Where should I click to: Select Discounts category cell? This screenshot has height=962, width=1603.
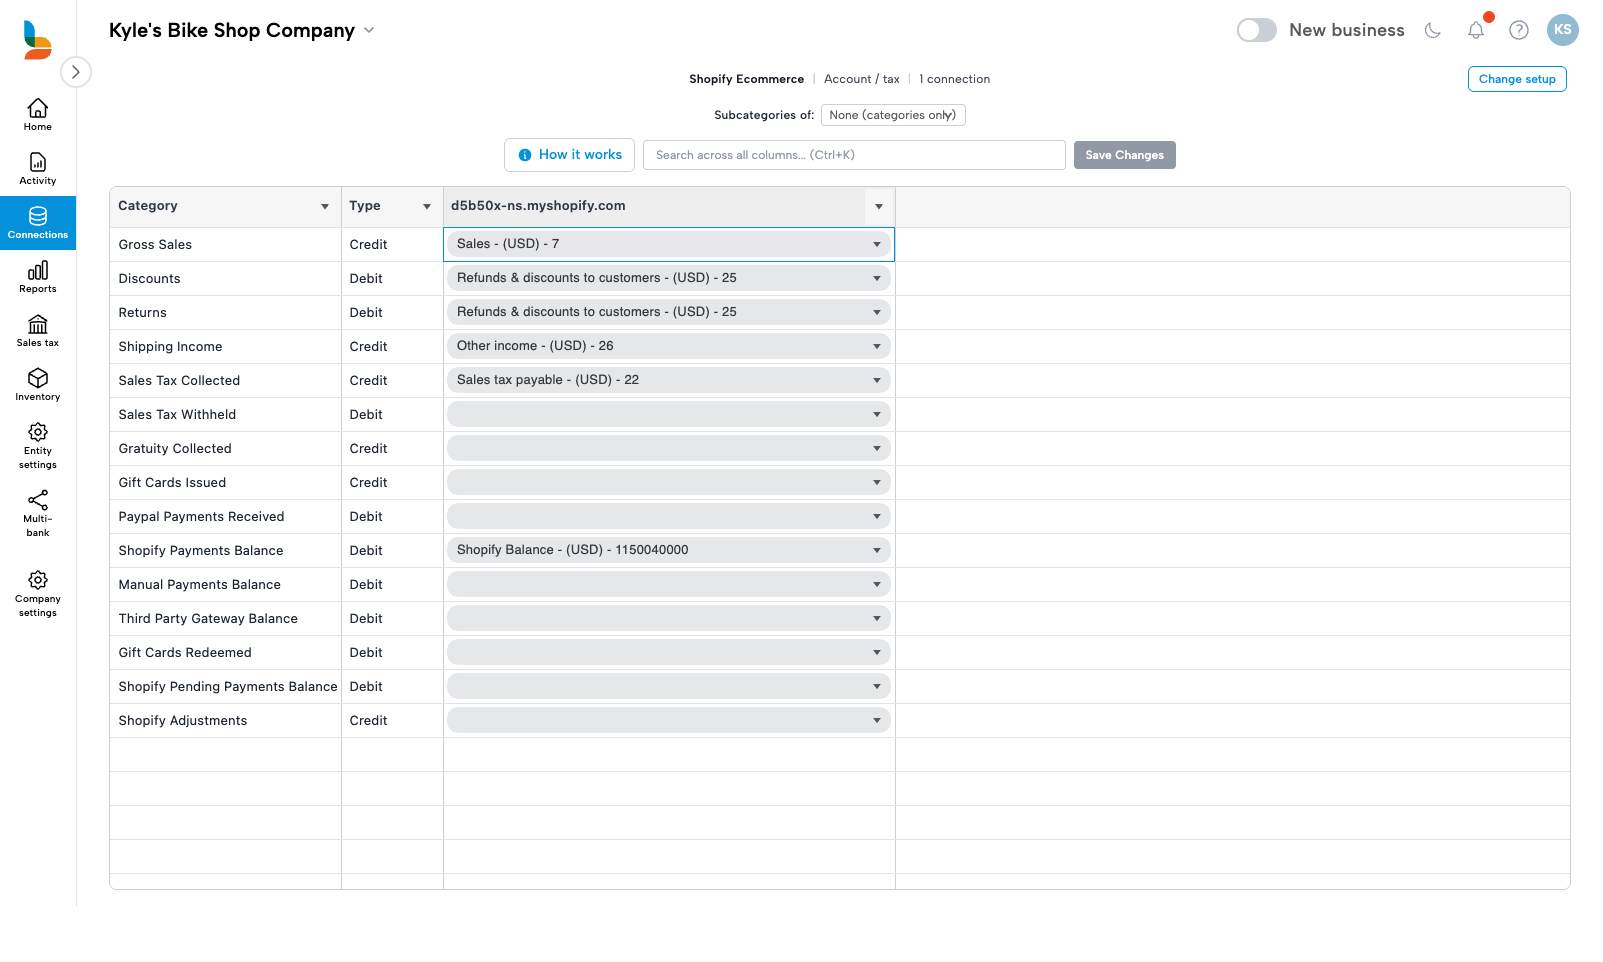(225, 279)
